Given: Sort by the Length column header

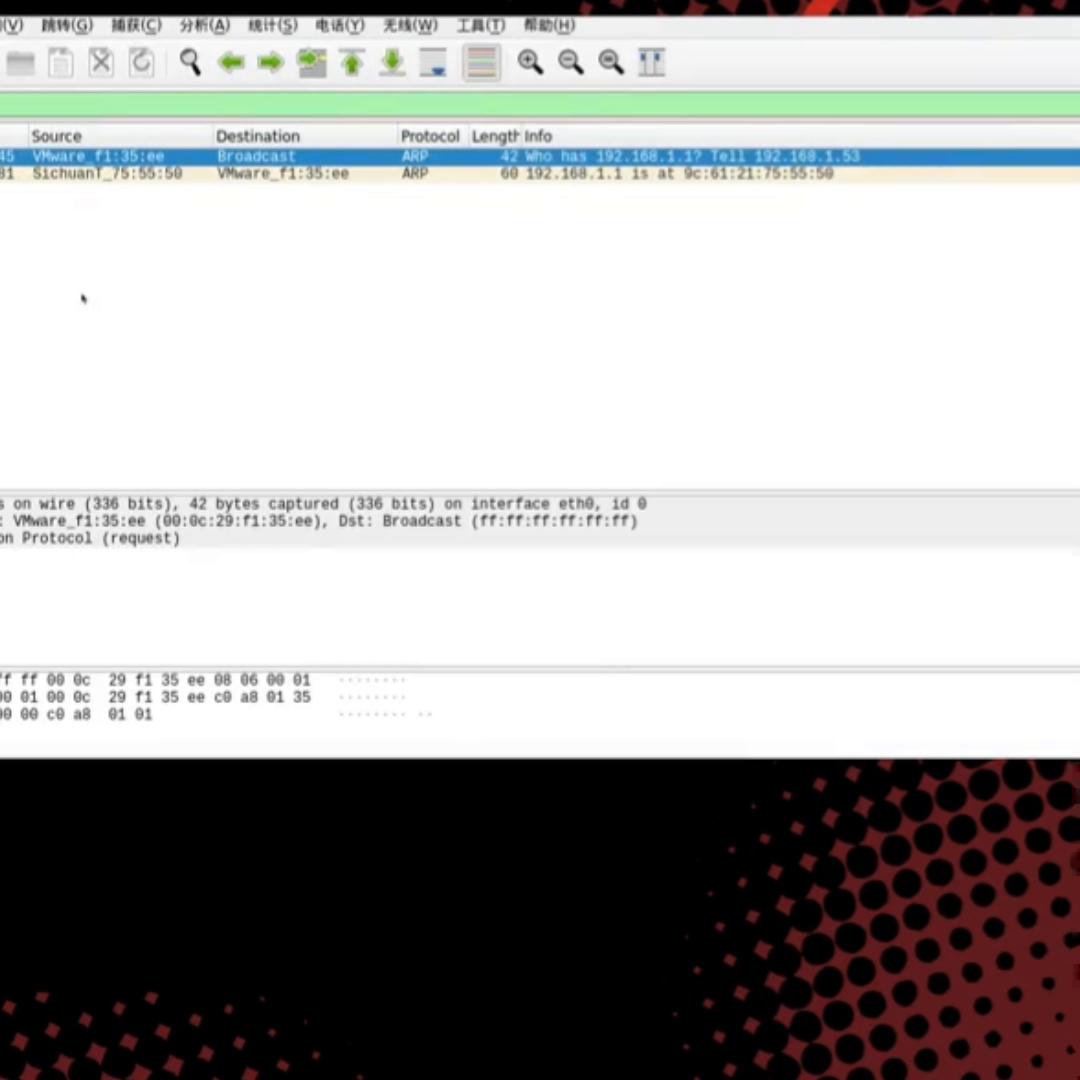Looking at the screenshot, I should pyautogui.click(x=495, y=136).
